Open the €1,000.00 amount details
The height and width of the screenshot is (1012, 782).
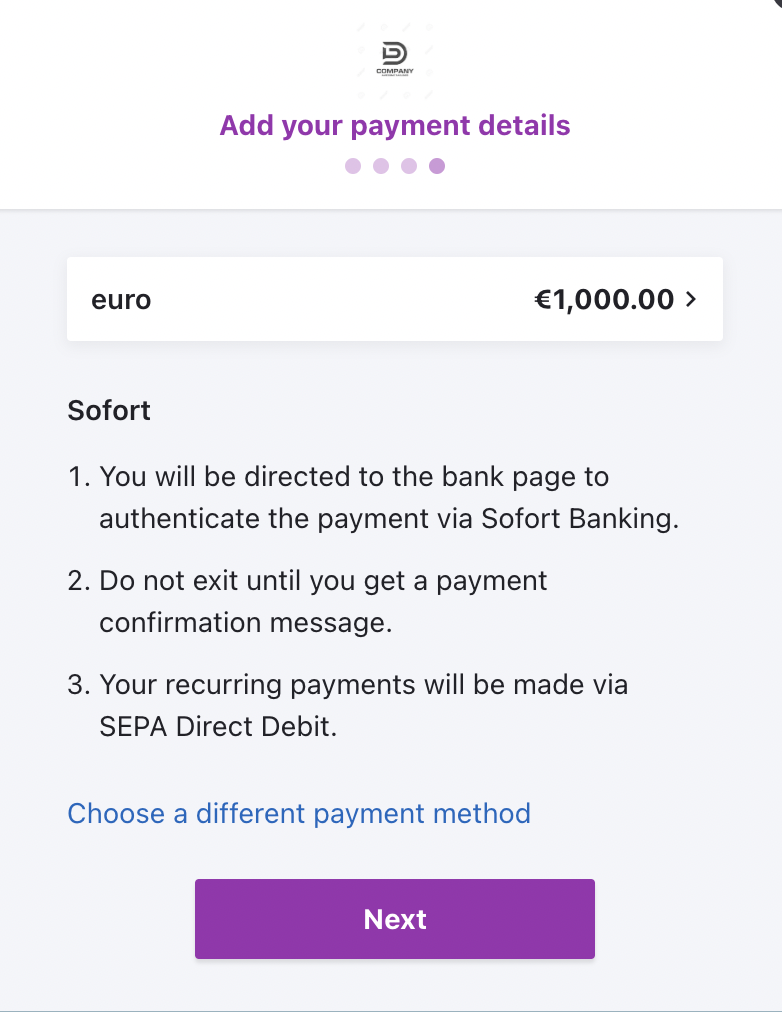coord(604,299)
